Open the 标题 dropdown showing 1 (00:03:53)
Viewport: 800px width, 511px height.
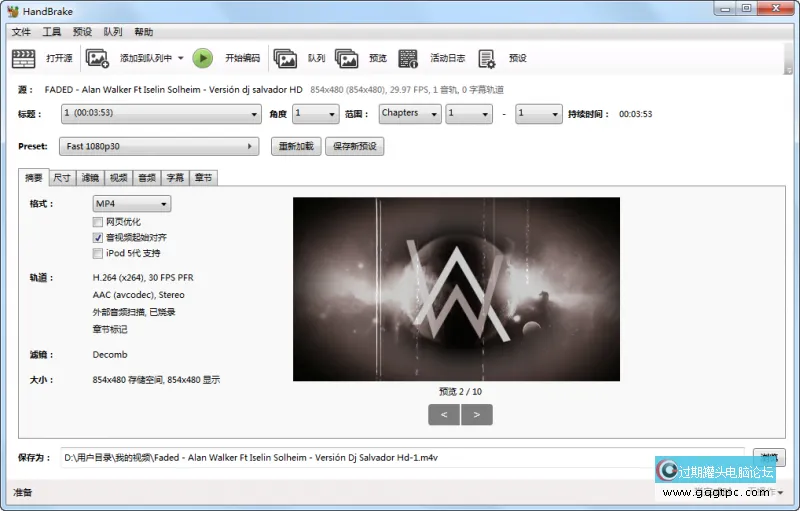[161, 114]
